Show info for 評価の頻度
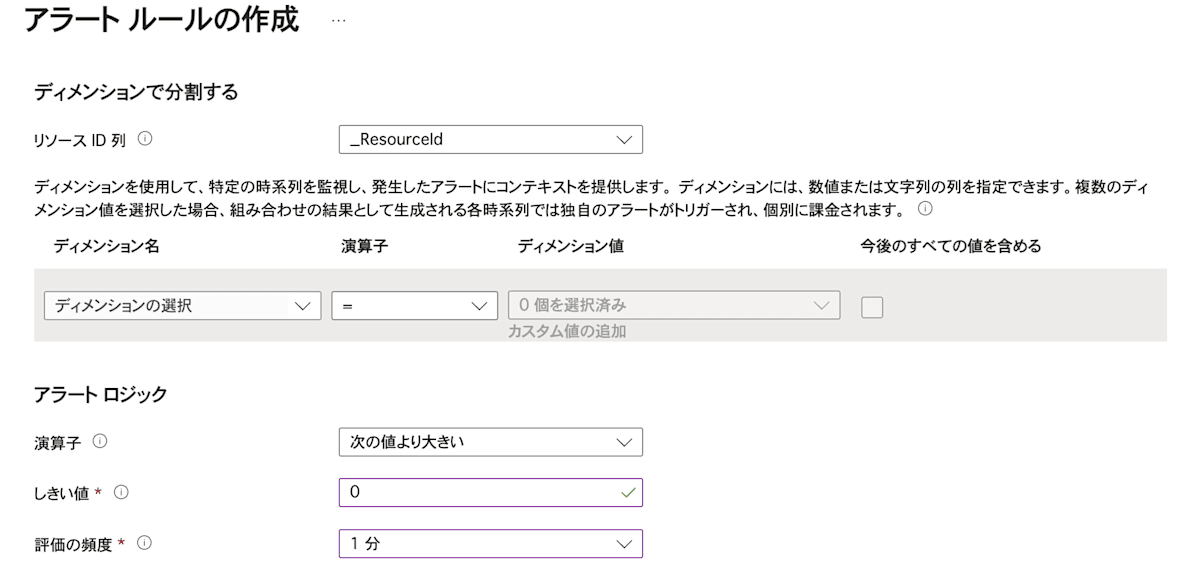This screenshot has height=576, width=1200. click(x=144, y=543)
